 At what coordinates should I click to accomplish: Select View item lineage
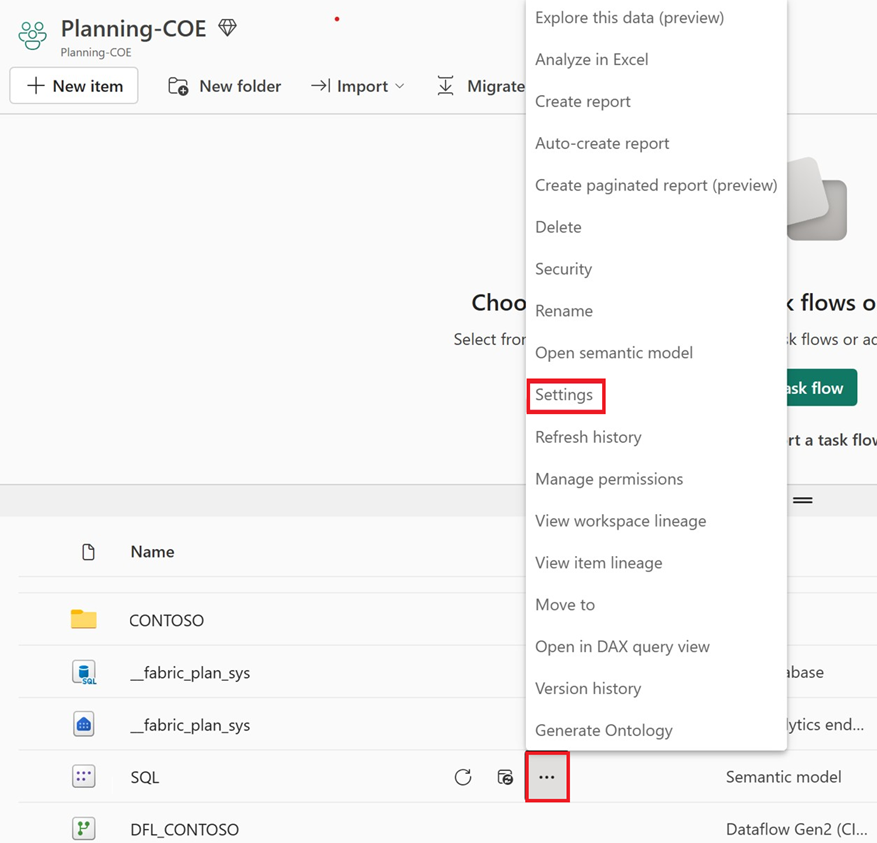coord(598,563)
